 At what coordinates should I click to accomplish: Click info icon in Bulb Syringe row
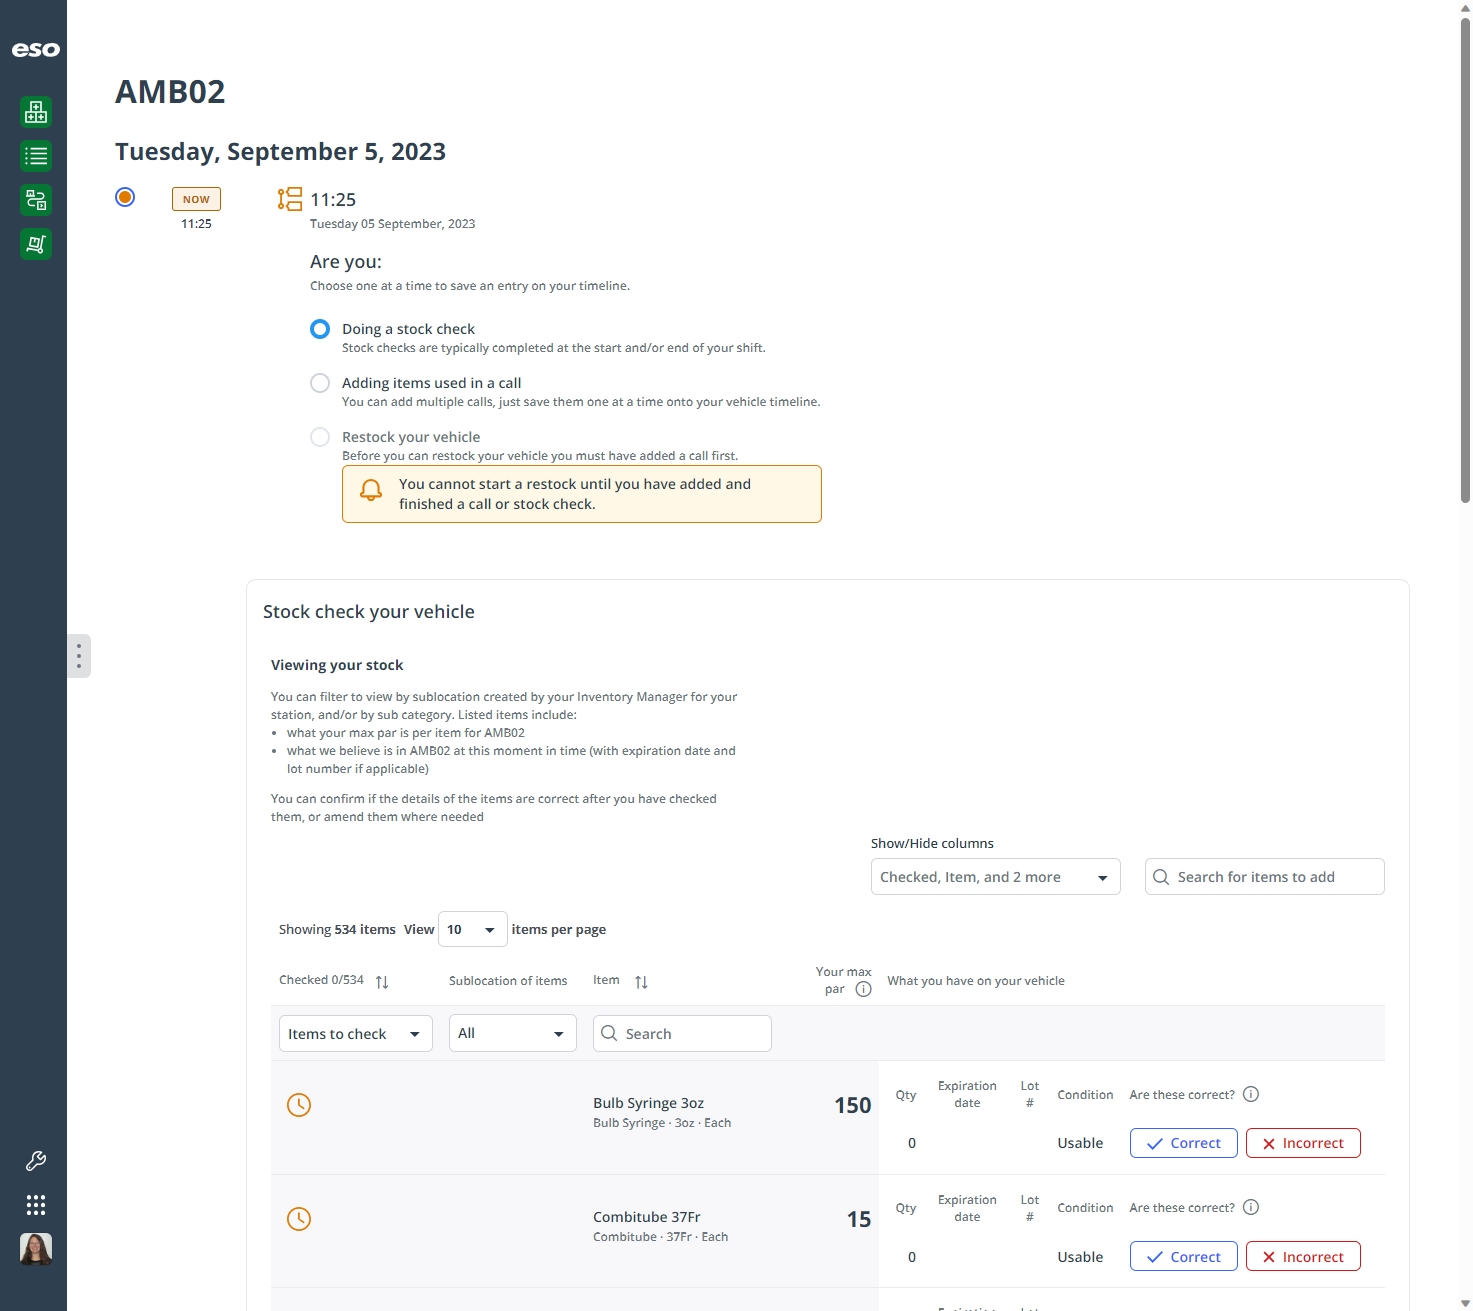coord(1251,1094)
